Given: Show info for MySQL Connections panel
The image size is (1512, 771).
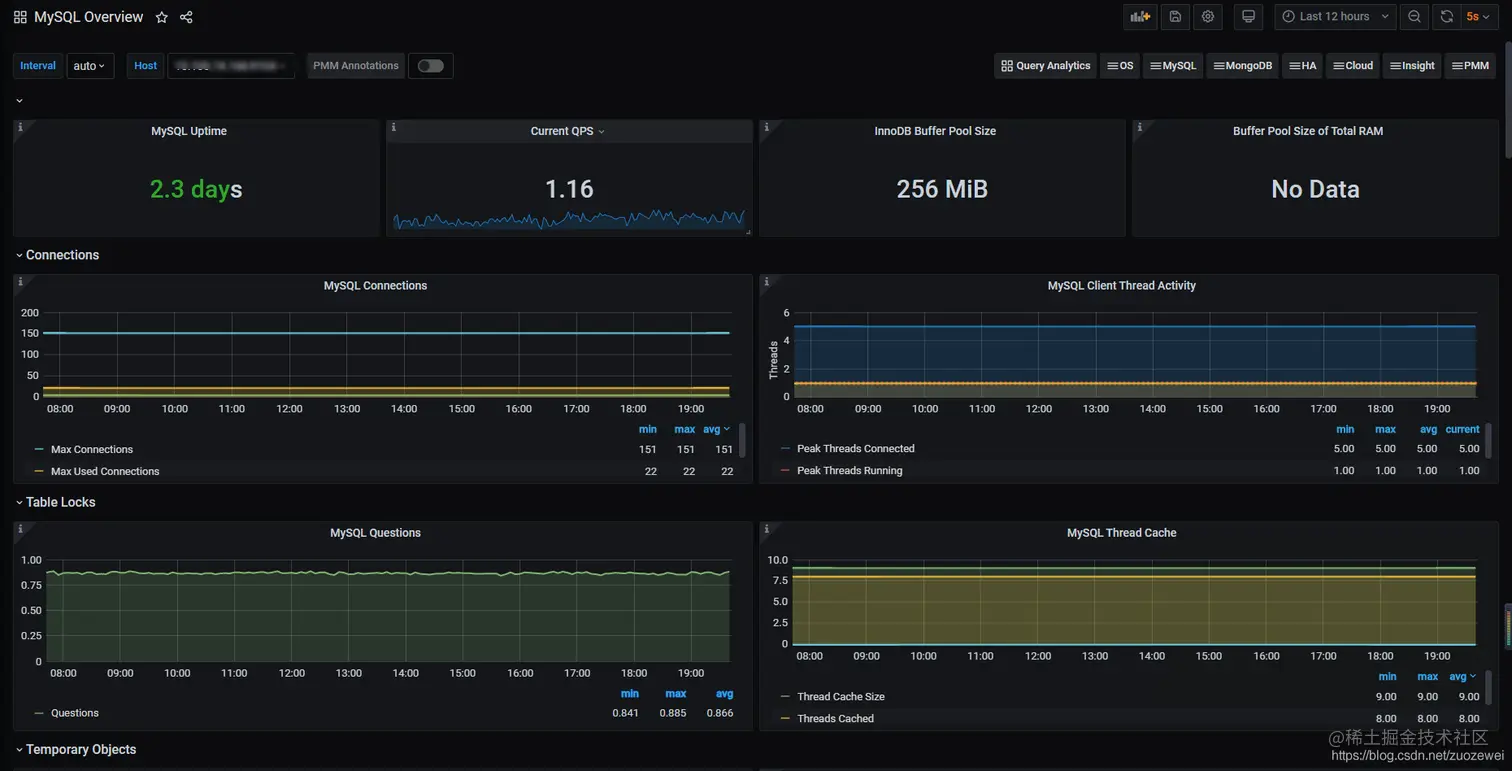Looking at the screenshot, I should 20,281.
